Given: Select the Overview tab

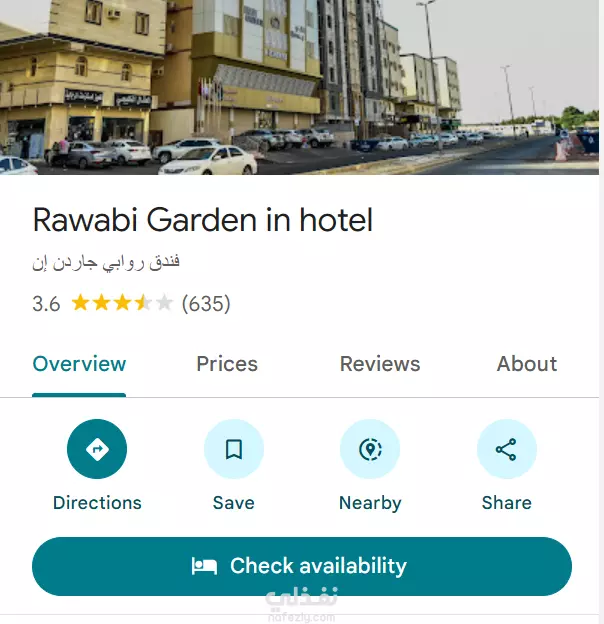Looking at the screenshot, I should pos(79,364).
